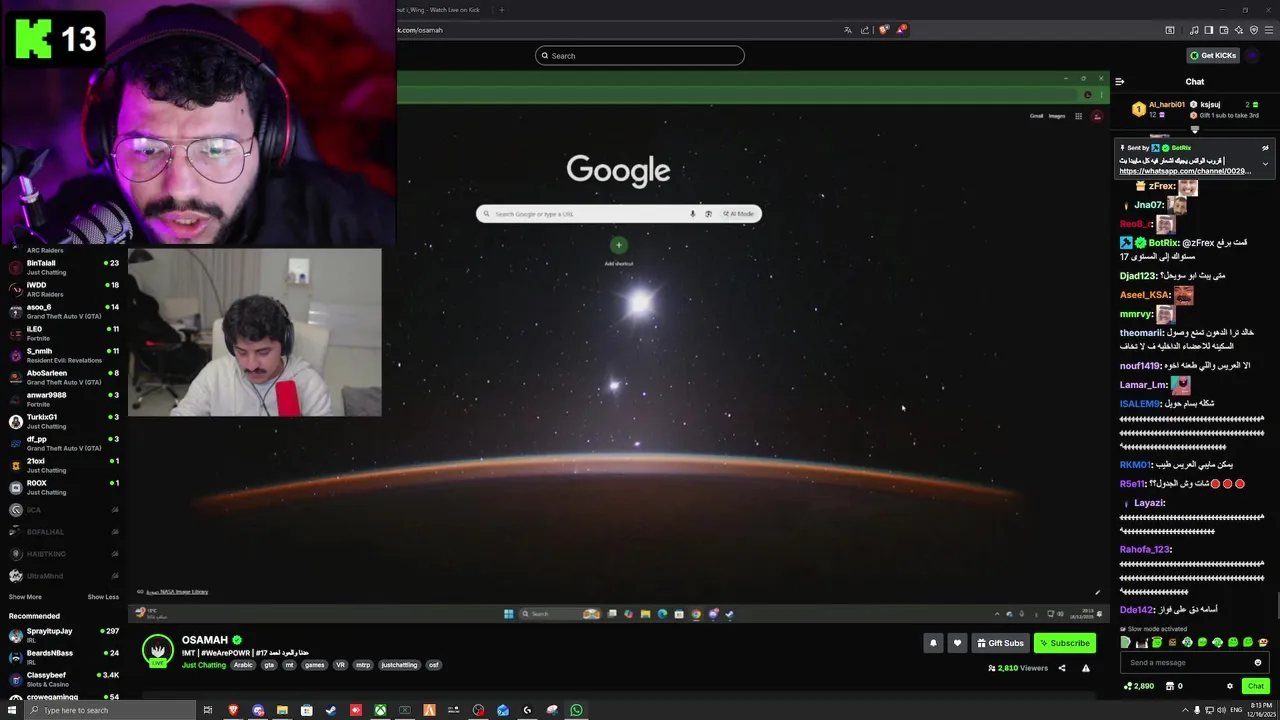Unpin the BotRix pinned message
Screen dimensions: 1280x720
coord(1265,148)
